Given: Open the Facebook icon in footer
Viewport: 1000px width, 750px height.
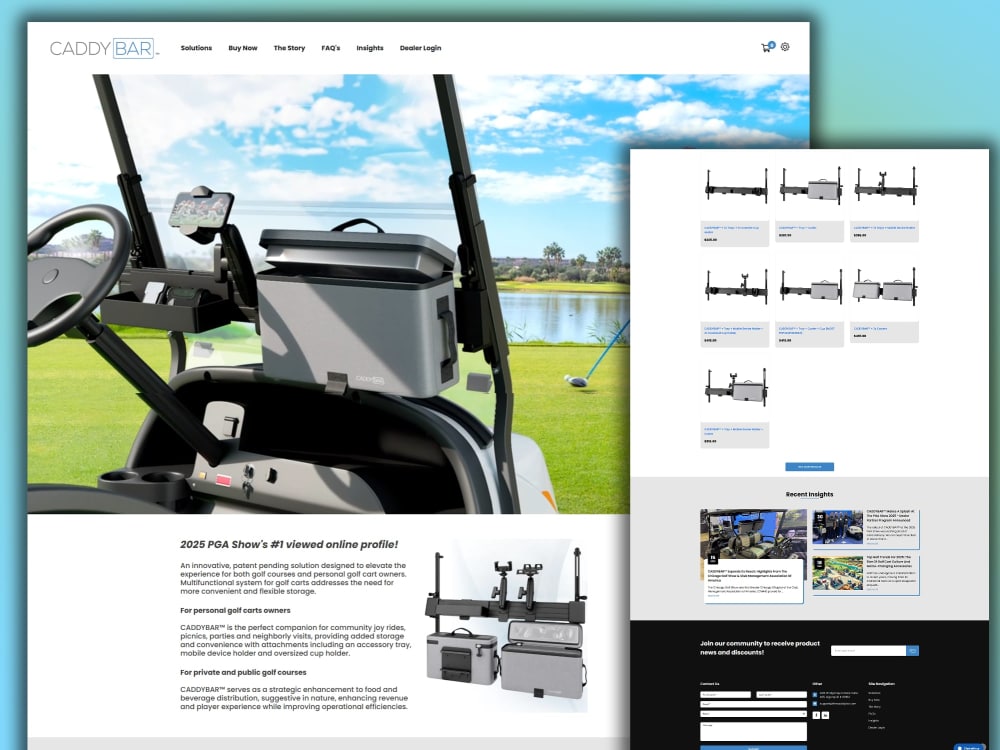Looking at the screenshot, I should 816,715.
